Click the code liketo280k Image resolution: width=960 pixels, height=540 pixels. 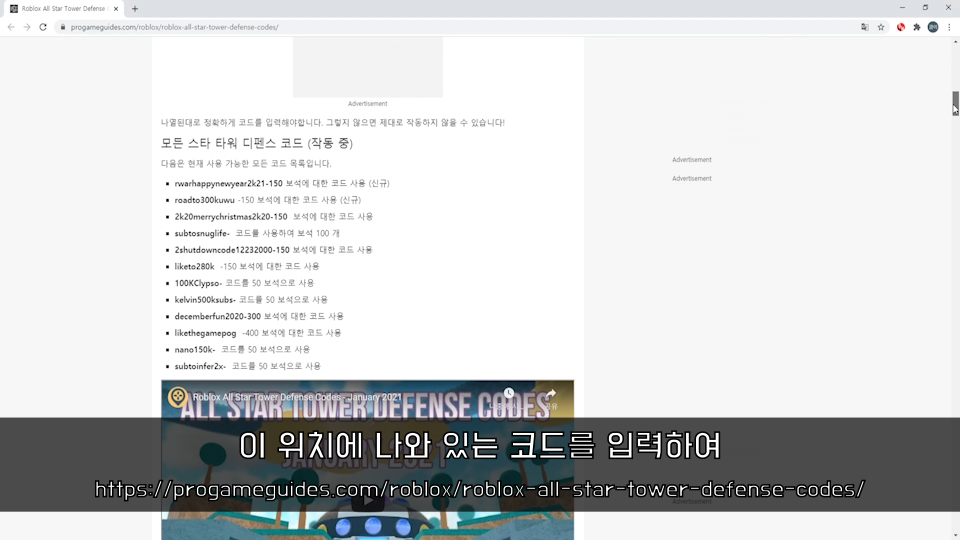(x=195, y=266)
